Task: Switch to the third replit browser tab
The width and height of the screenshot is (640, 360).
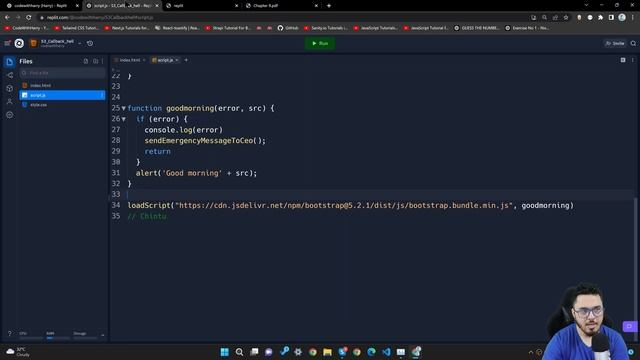Action: click(202, 6)
